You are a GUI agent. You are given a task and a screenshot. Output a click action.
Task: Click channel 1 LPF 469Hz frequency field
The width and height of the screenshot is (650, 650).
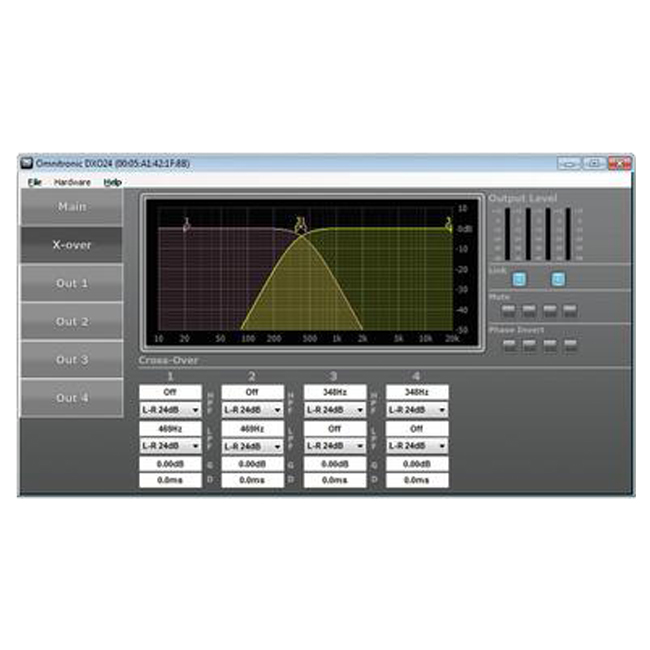click(x=170, y=428)
